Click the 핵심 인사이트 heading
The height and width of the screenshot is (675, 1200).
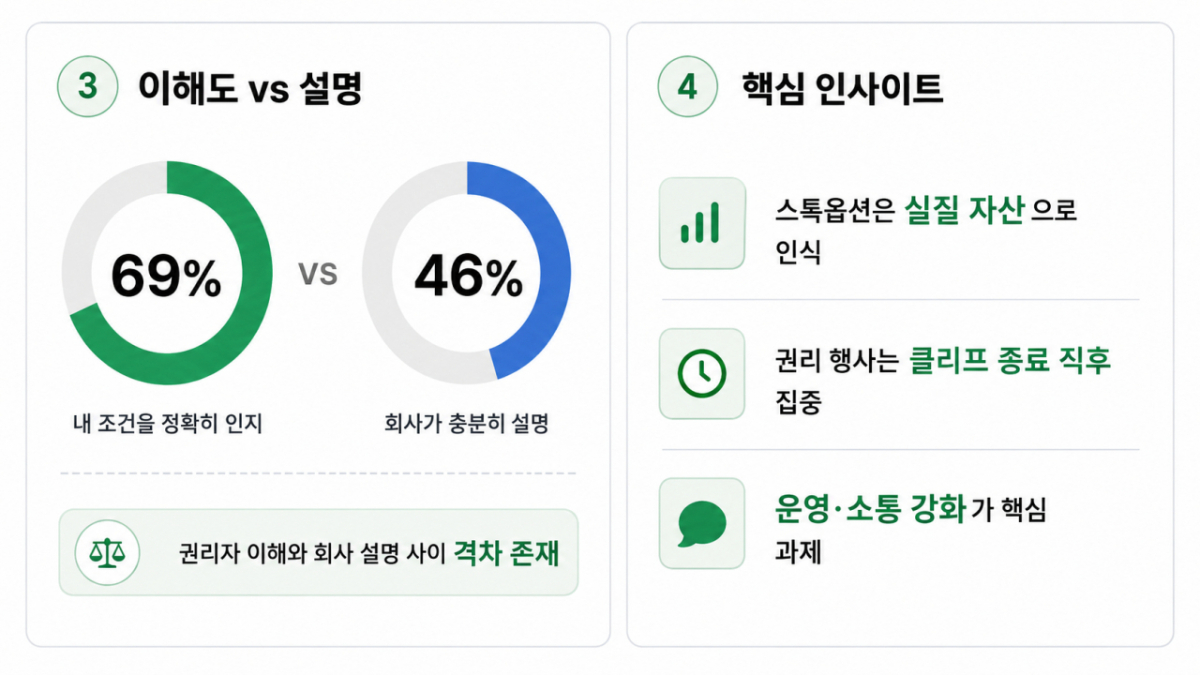click(842, 88)
